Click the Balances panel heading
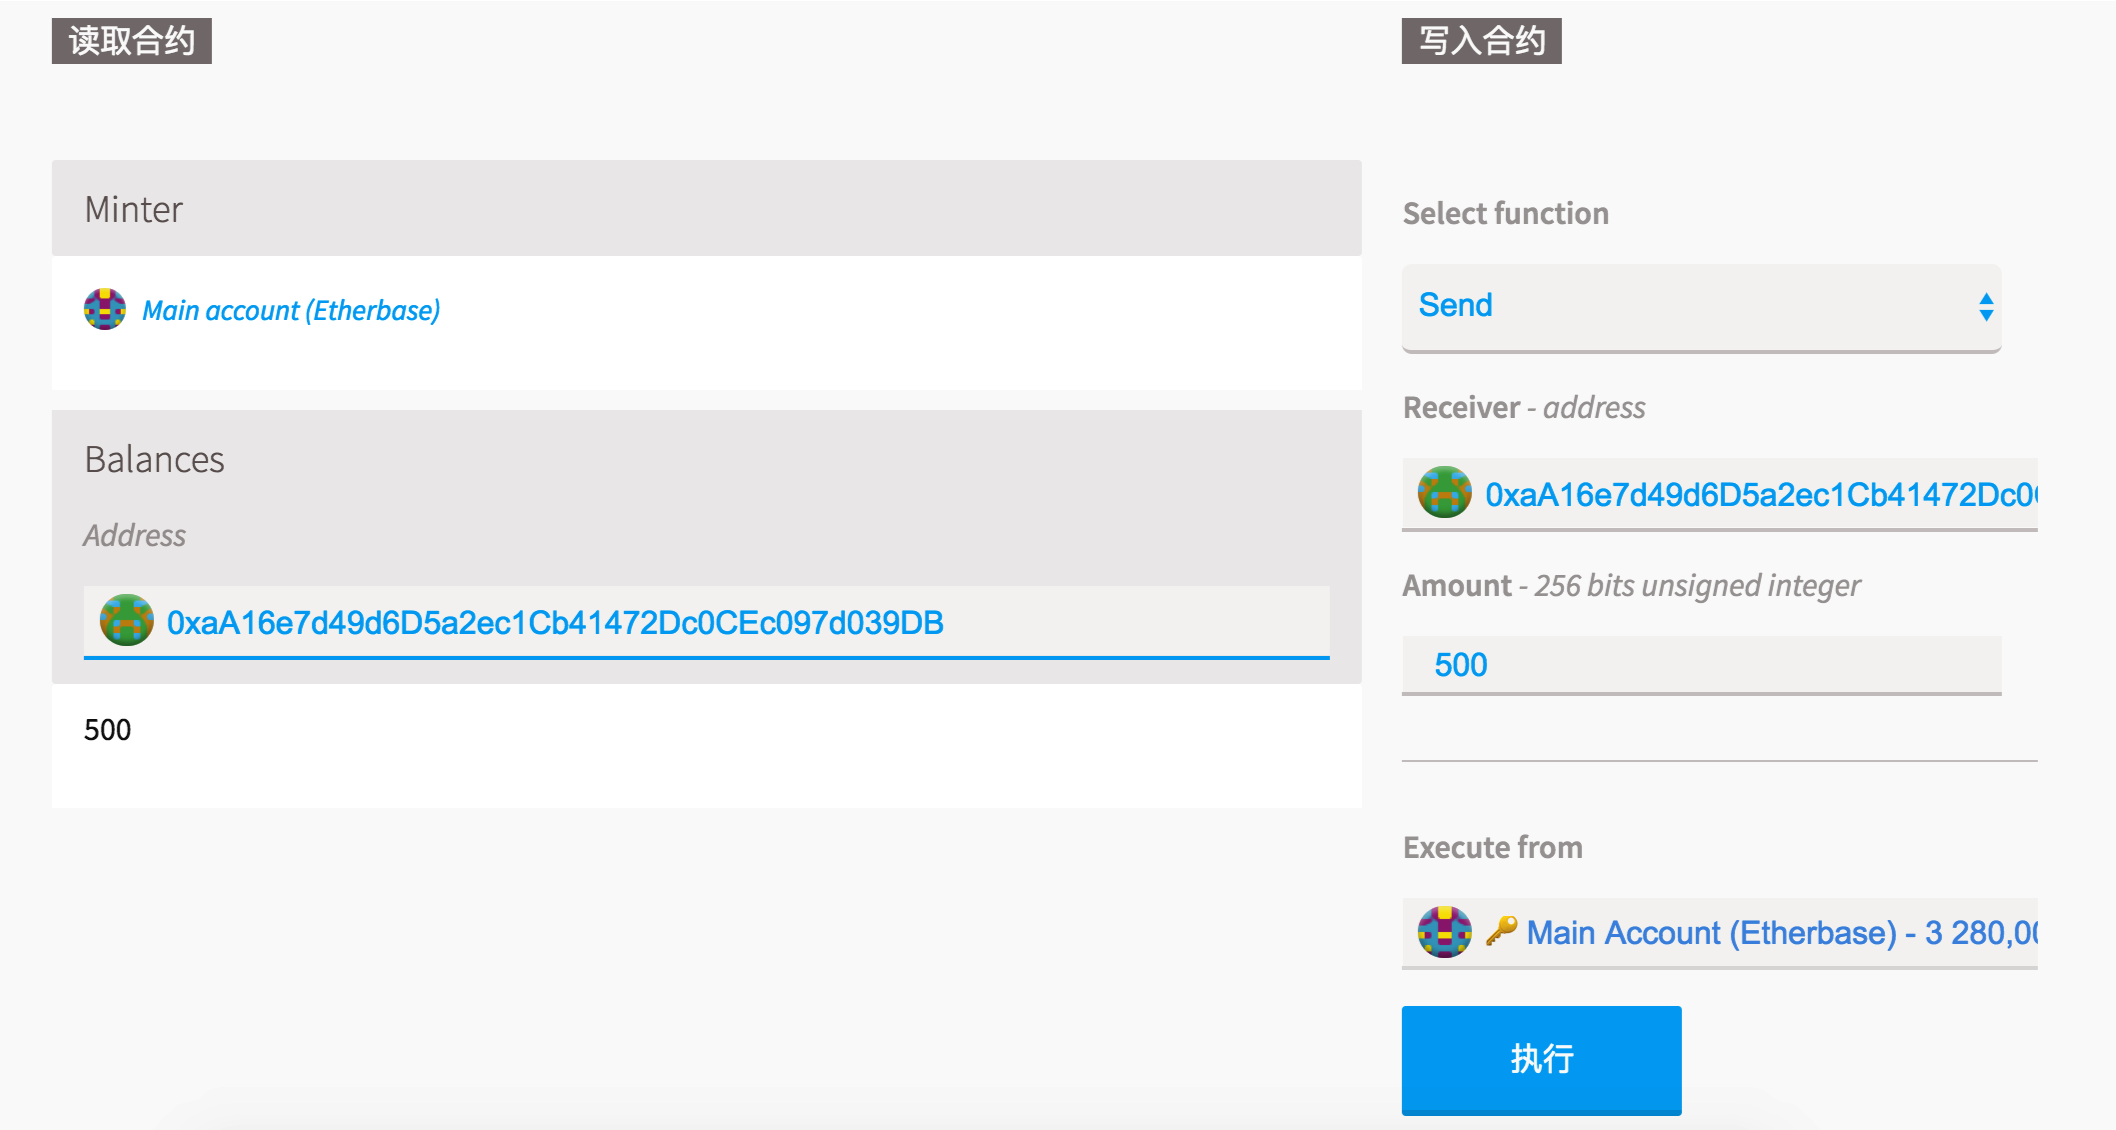This screenshot has width=2116, height=1130. pos(154,459)
